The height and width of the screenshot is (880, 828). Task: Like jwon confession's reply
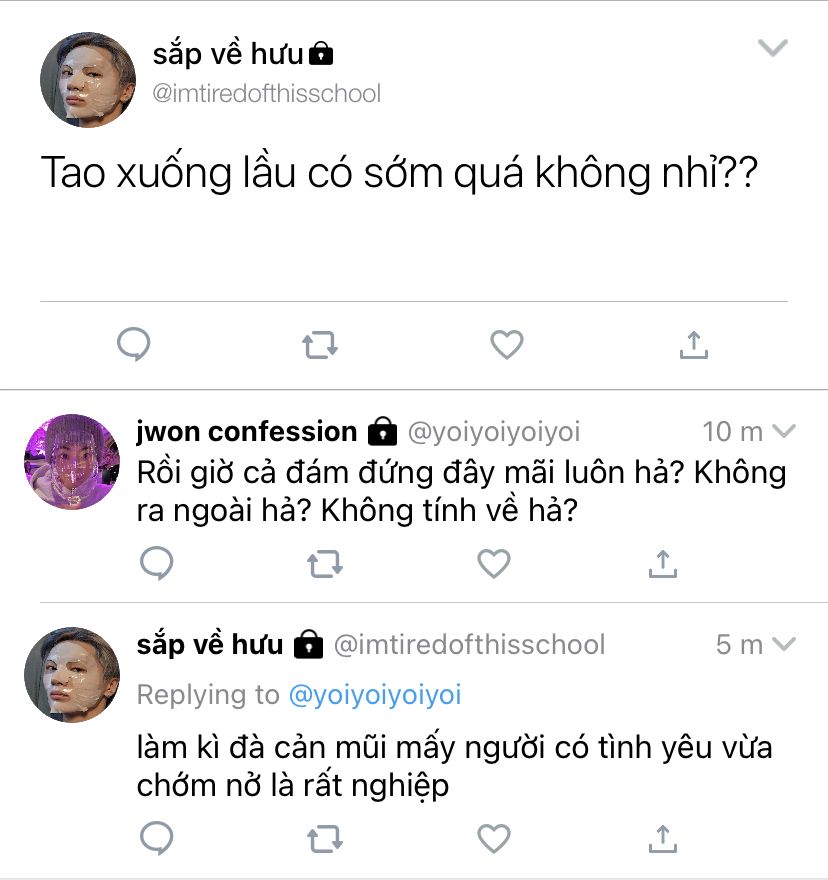tap(494, 563)
